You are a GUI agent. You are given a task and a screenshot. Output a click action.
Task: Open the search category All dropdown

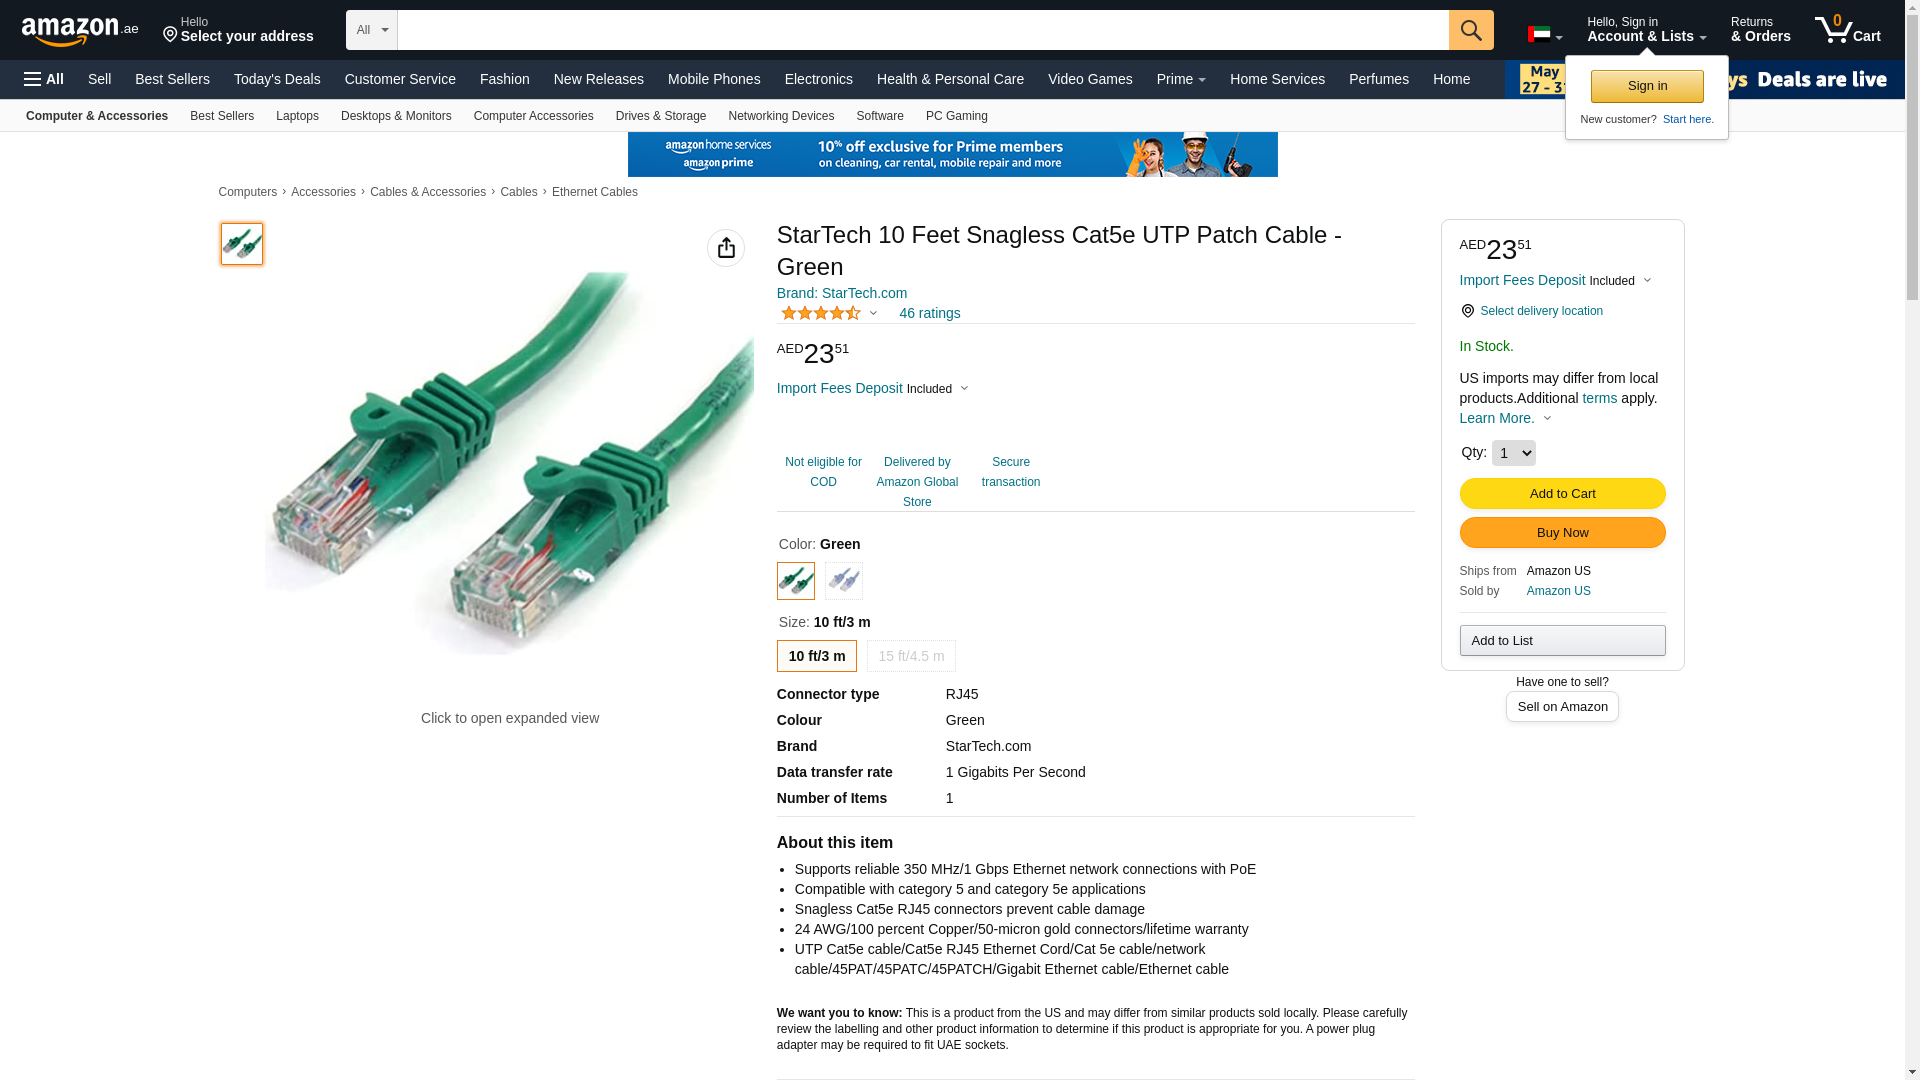[x=372, y=30]
